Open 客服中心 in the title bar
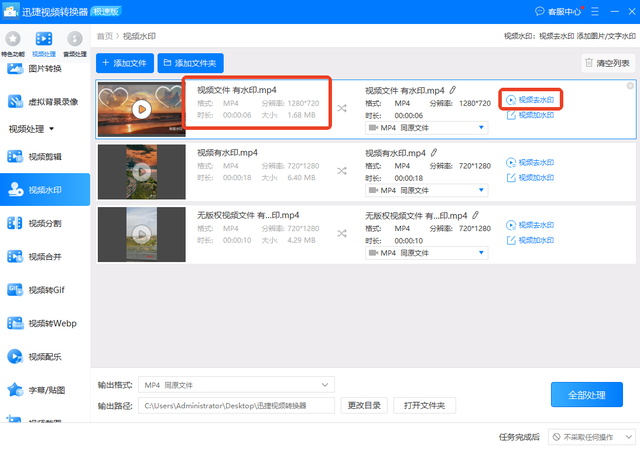This screenshot has width=640, height=451. (x=558, y=11)
